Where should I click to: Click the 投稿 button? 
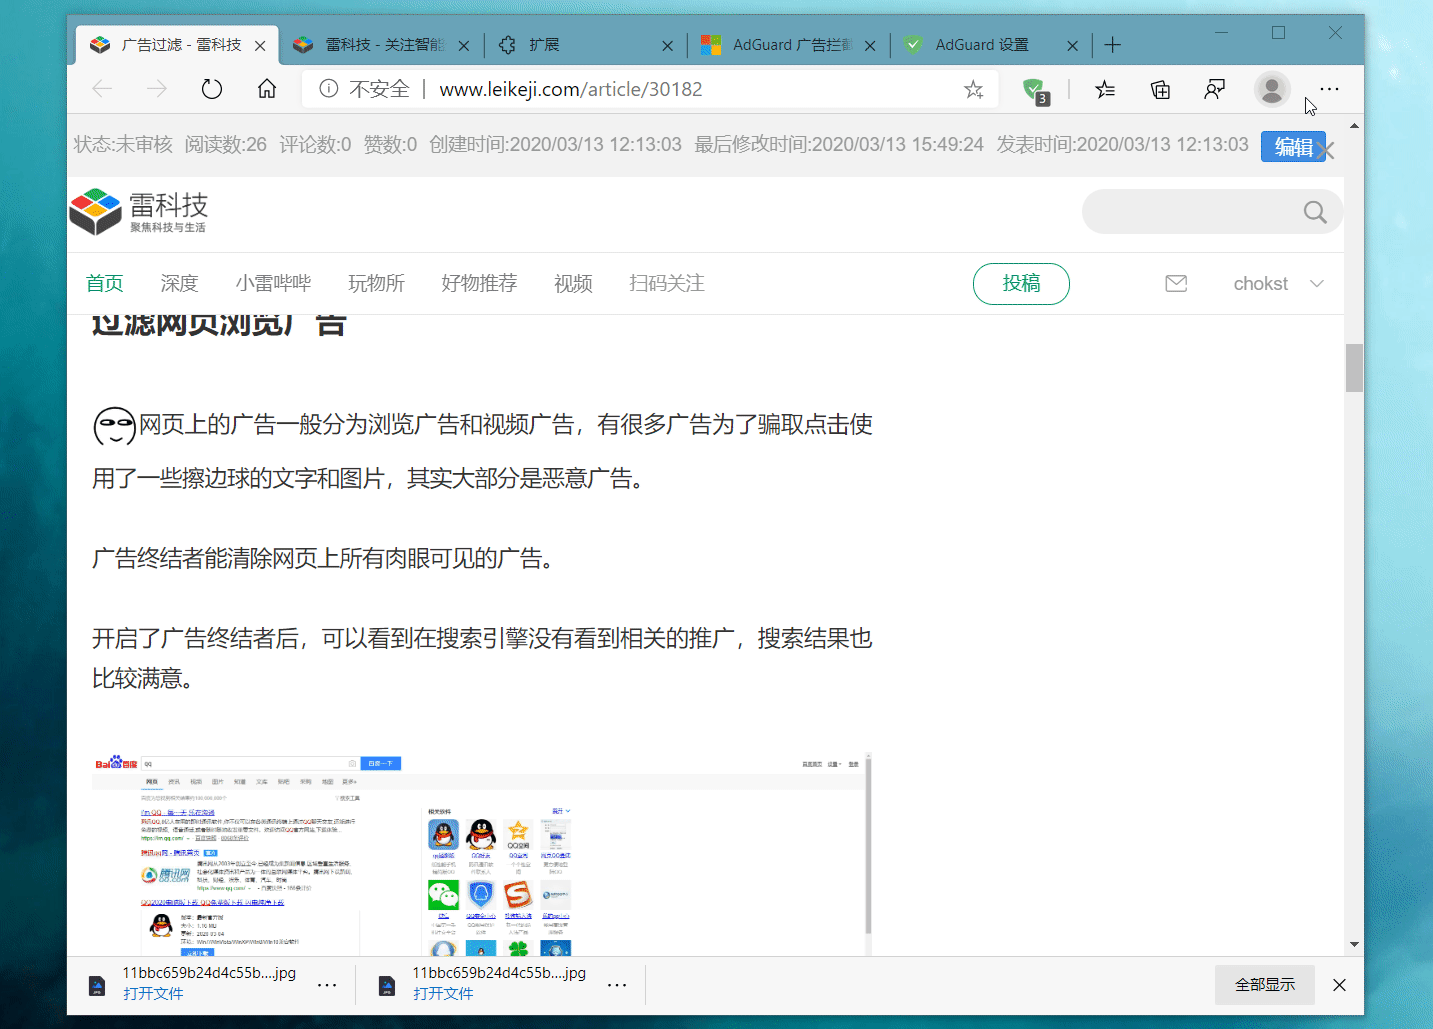tap(1021, 284)
